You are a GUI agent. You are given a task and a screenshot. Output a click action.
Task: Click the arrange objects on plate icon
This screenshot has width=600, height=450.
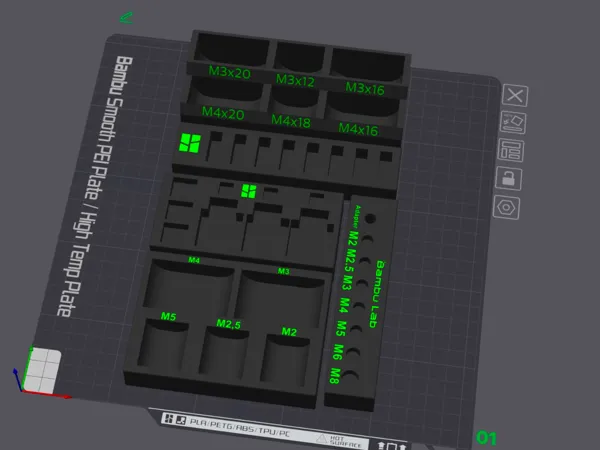[510, 150]
